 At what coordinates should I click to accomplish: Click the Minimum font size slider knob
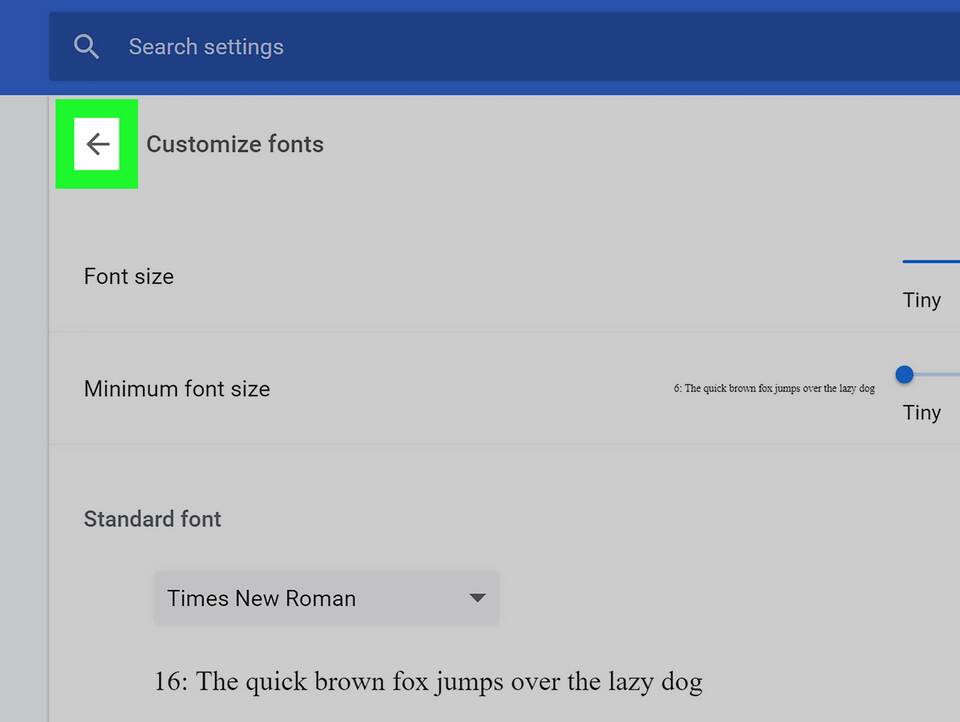tap(905, 375)
